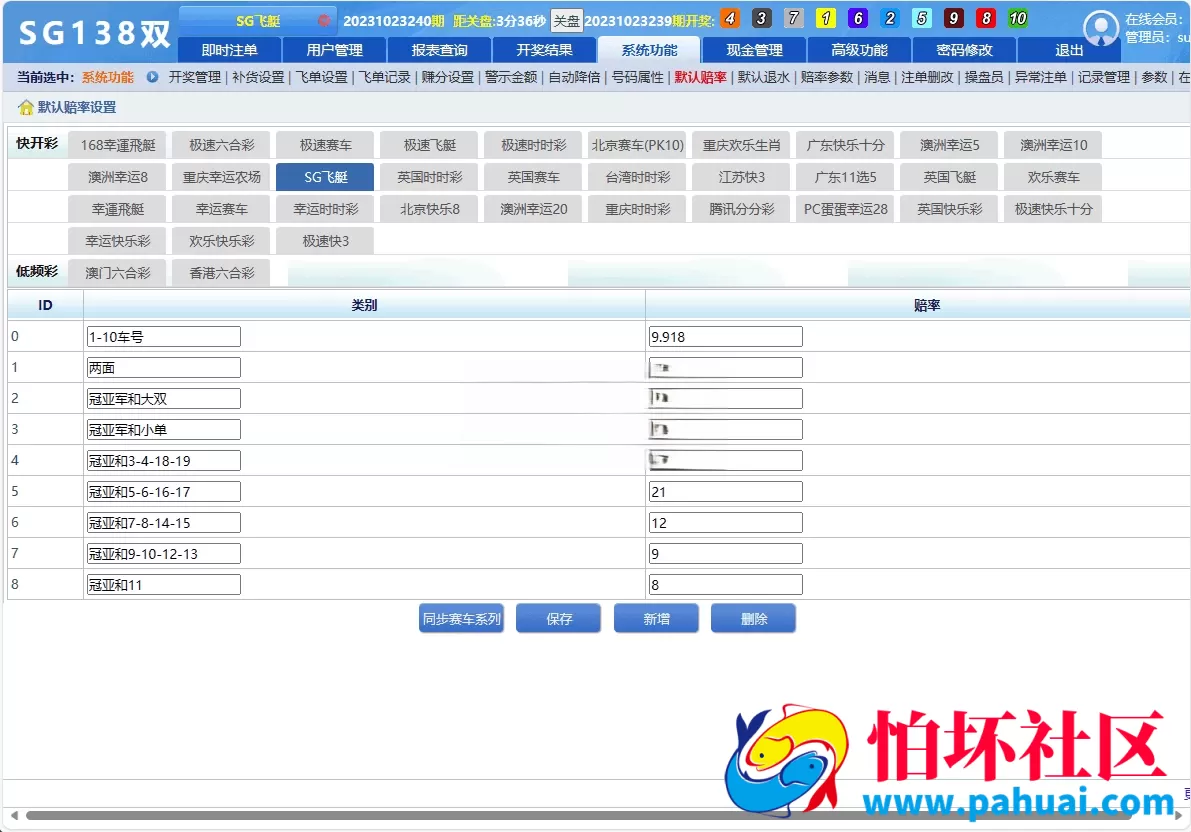This screenshot has height=832, width=1191.
Task: Click the 删除 button
Action: click(x=753, y=618)
